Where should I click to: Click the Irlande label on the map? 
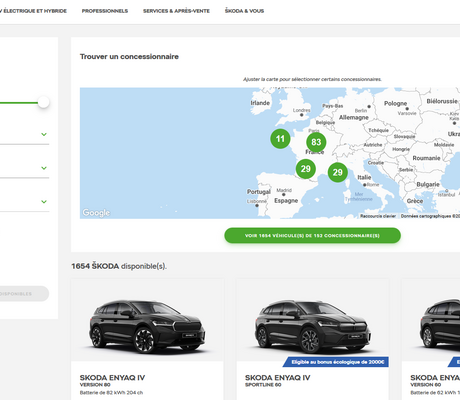(x=260, y=103)
